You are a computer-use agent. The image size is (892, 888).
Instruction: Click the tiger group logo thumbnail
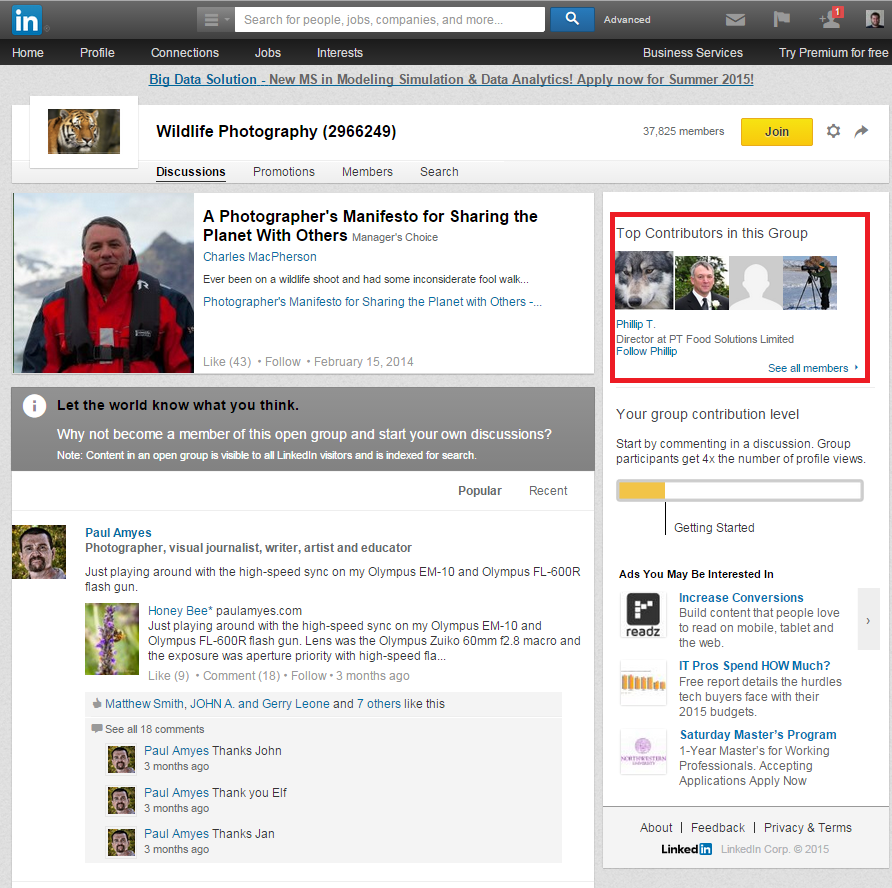pyautogui.click(x=84, y=131)
